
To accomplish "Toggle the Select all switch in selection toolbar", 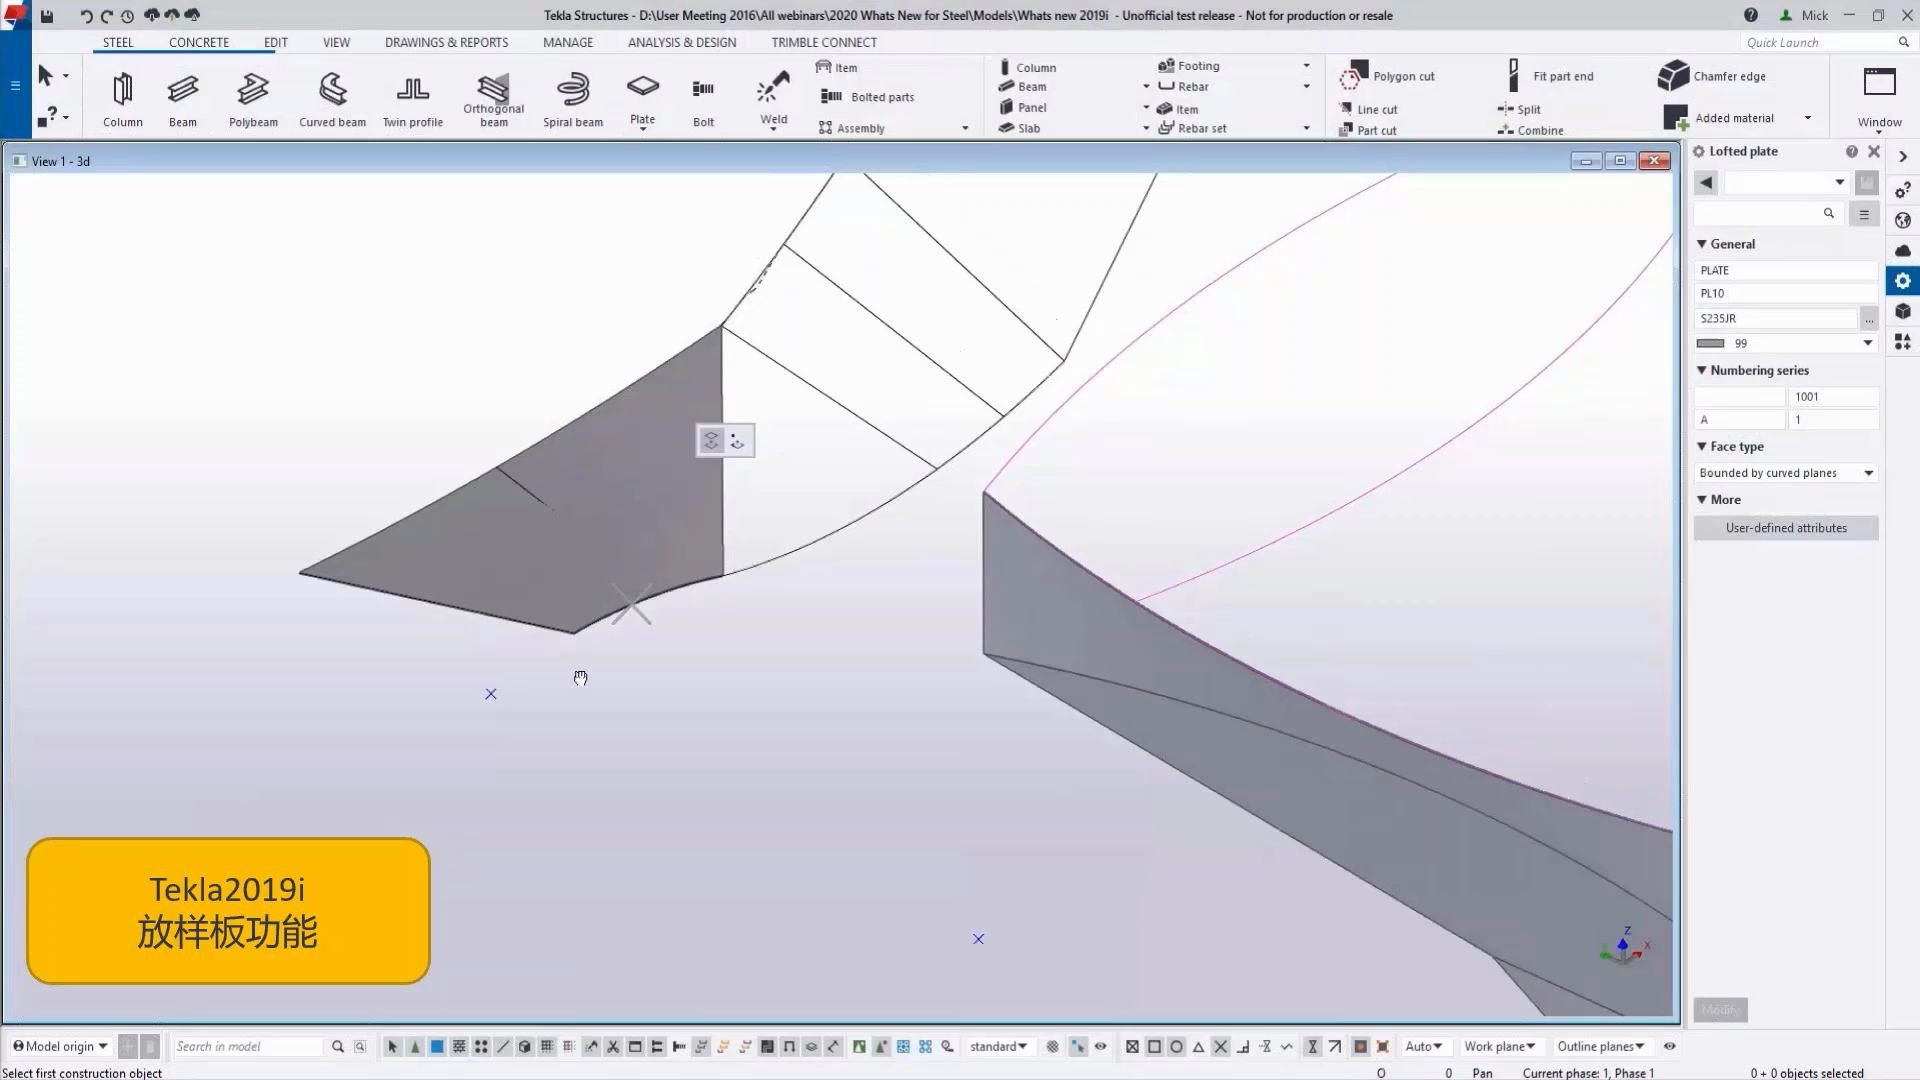I will pos(393,1046).
